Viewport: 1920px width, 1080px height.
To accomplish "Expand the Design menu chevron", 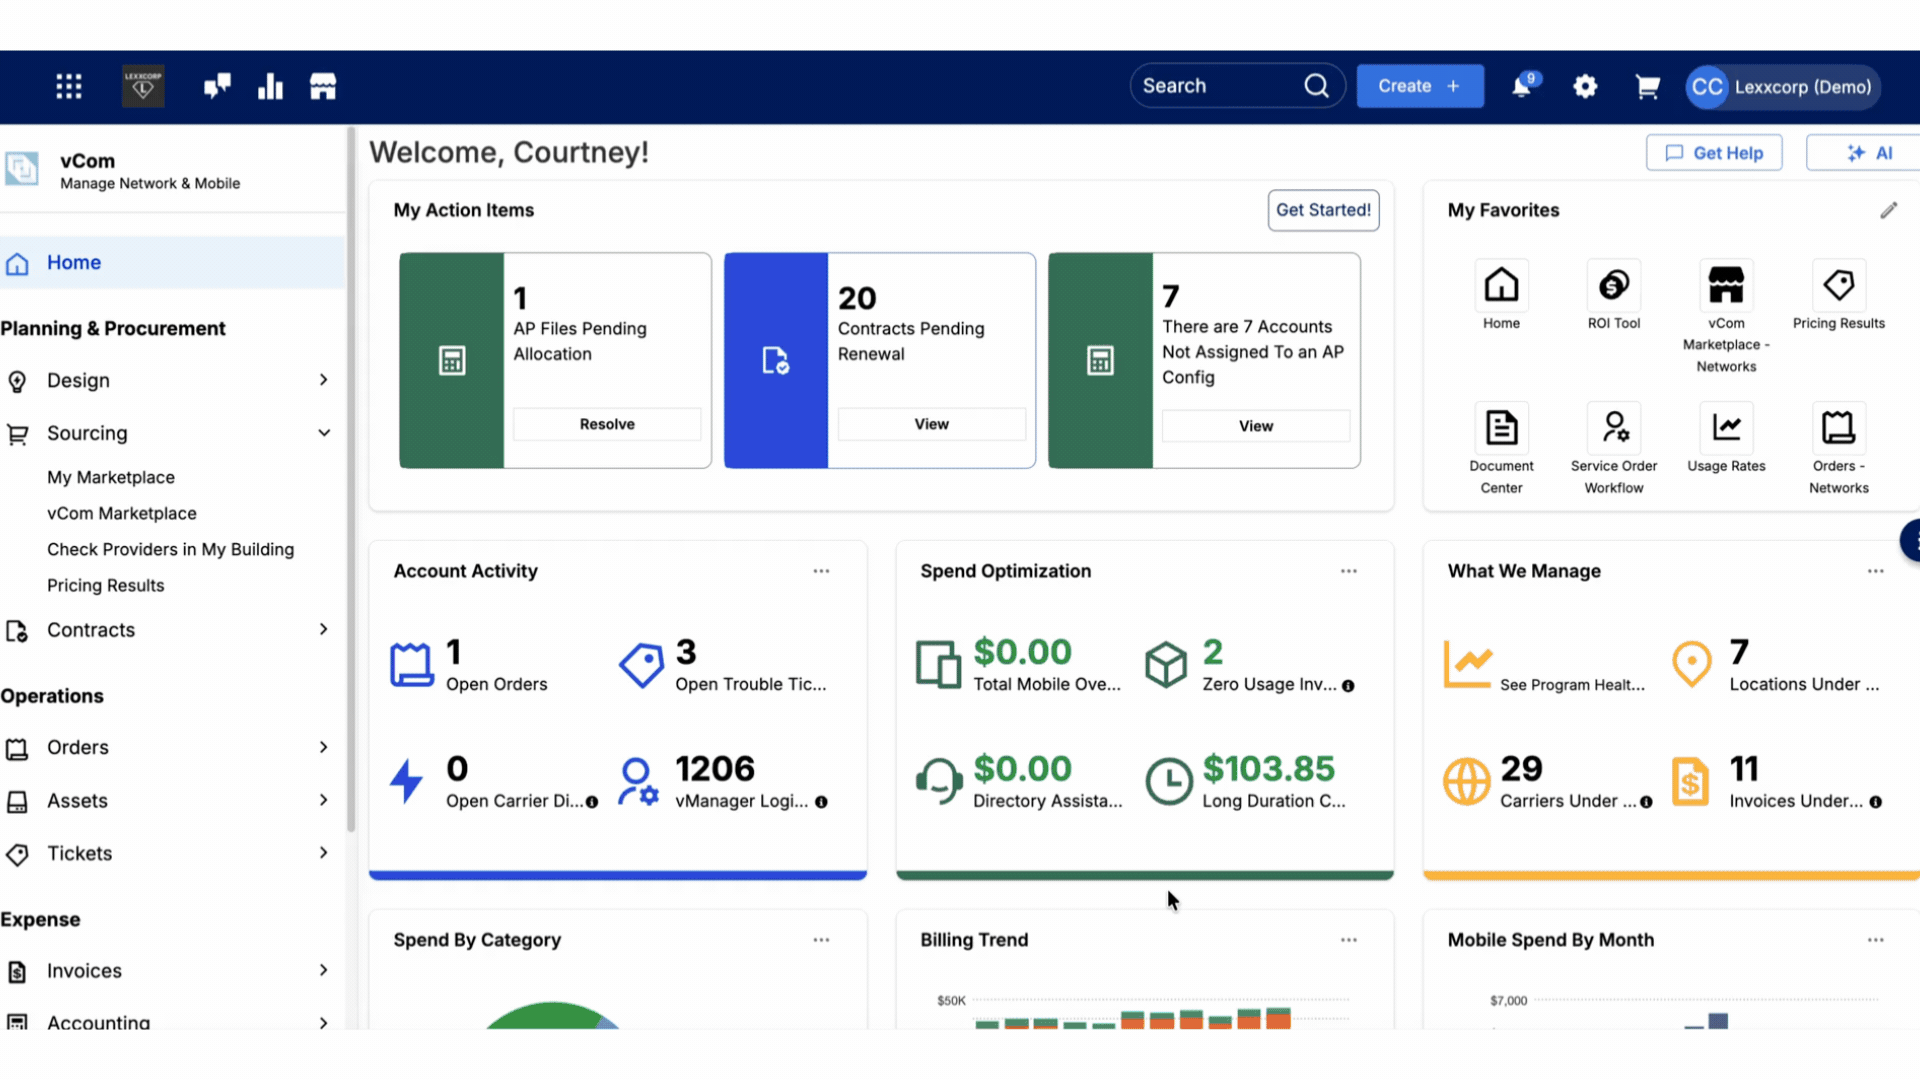I will 323,380.
